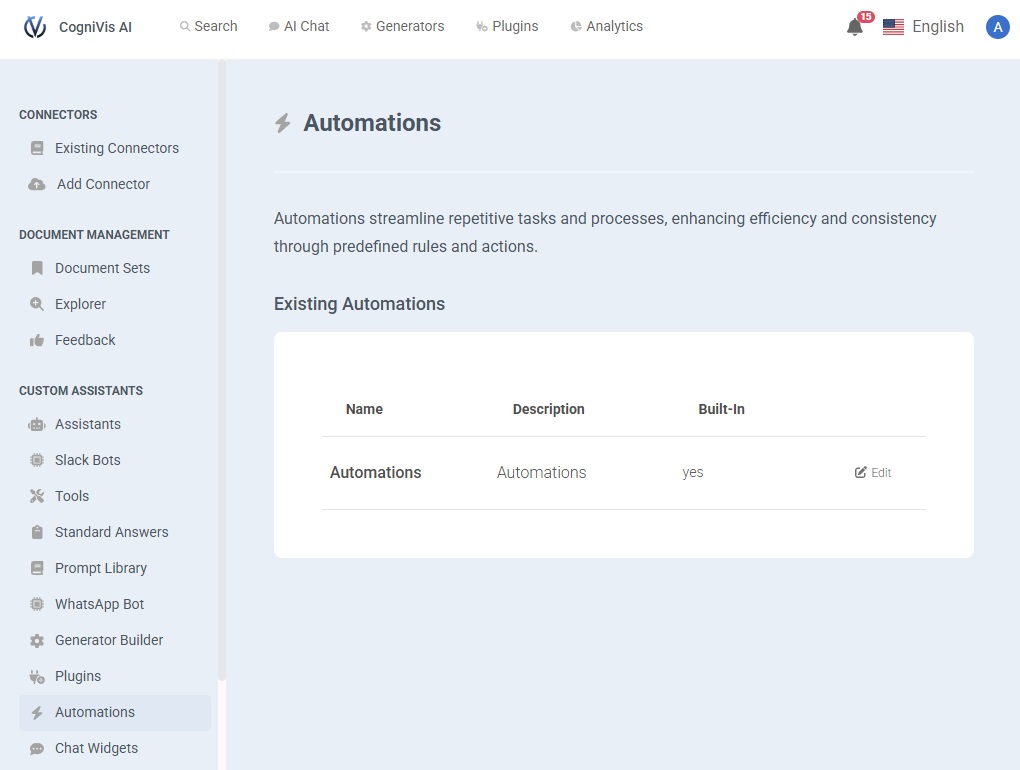
Task: Click the Standard Answers clipboard icon
Action: [37, 532]
